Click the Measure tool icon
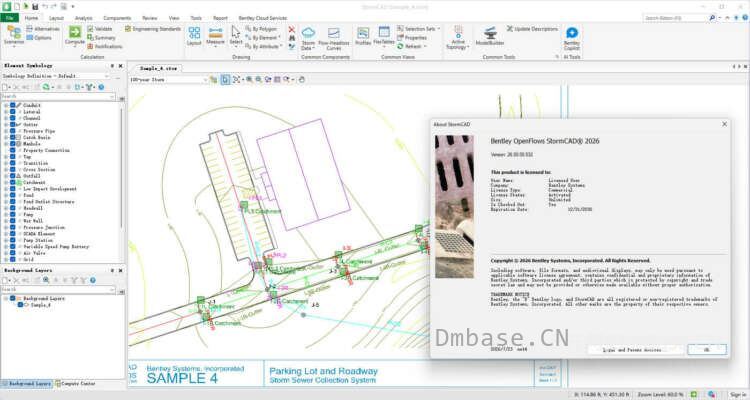Viewport: 750px width, 400px height. pos(215,36)
